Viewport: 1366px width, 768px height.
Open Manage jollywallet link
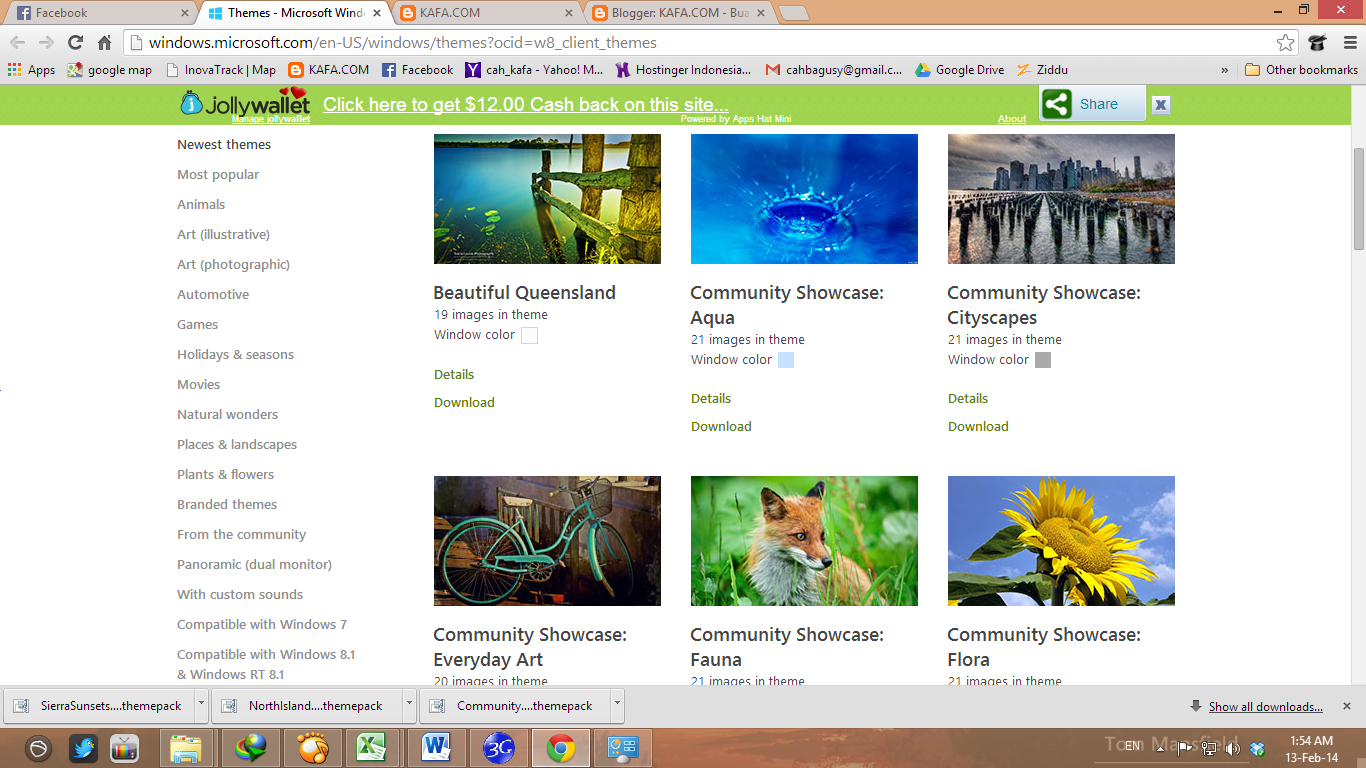271,119
